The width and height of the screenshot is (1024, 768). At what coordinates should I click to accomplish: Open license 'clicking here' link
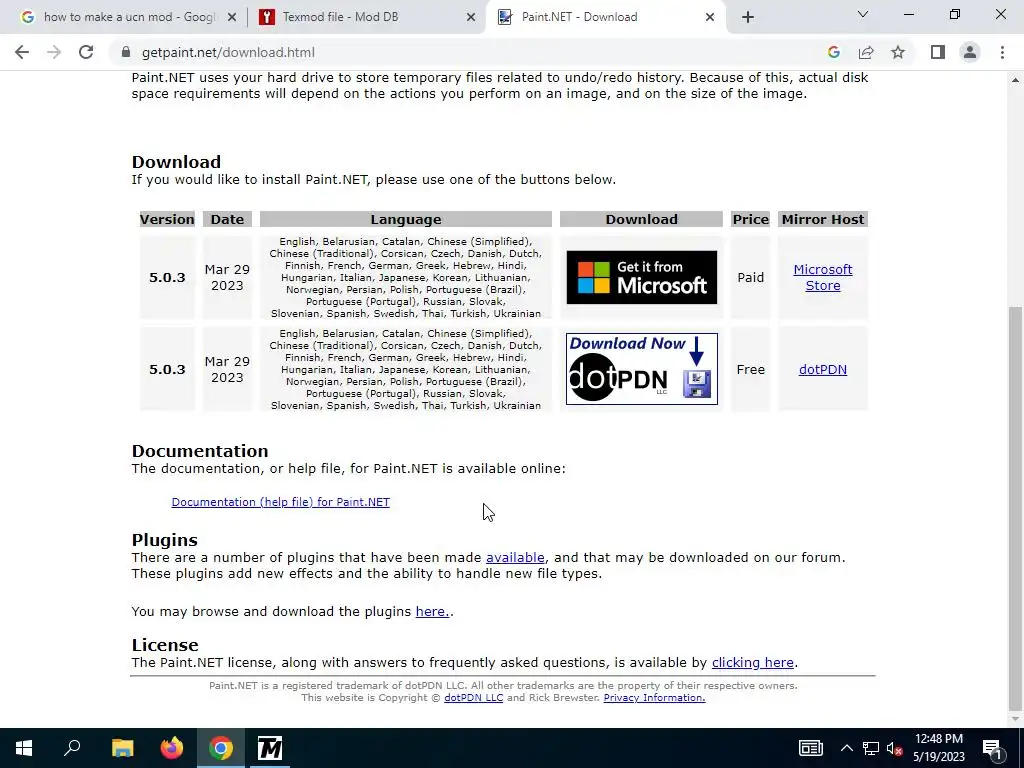pyautogui.click(x=752, y=663)
